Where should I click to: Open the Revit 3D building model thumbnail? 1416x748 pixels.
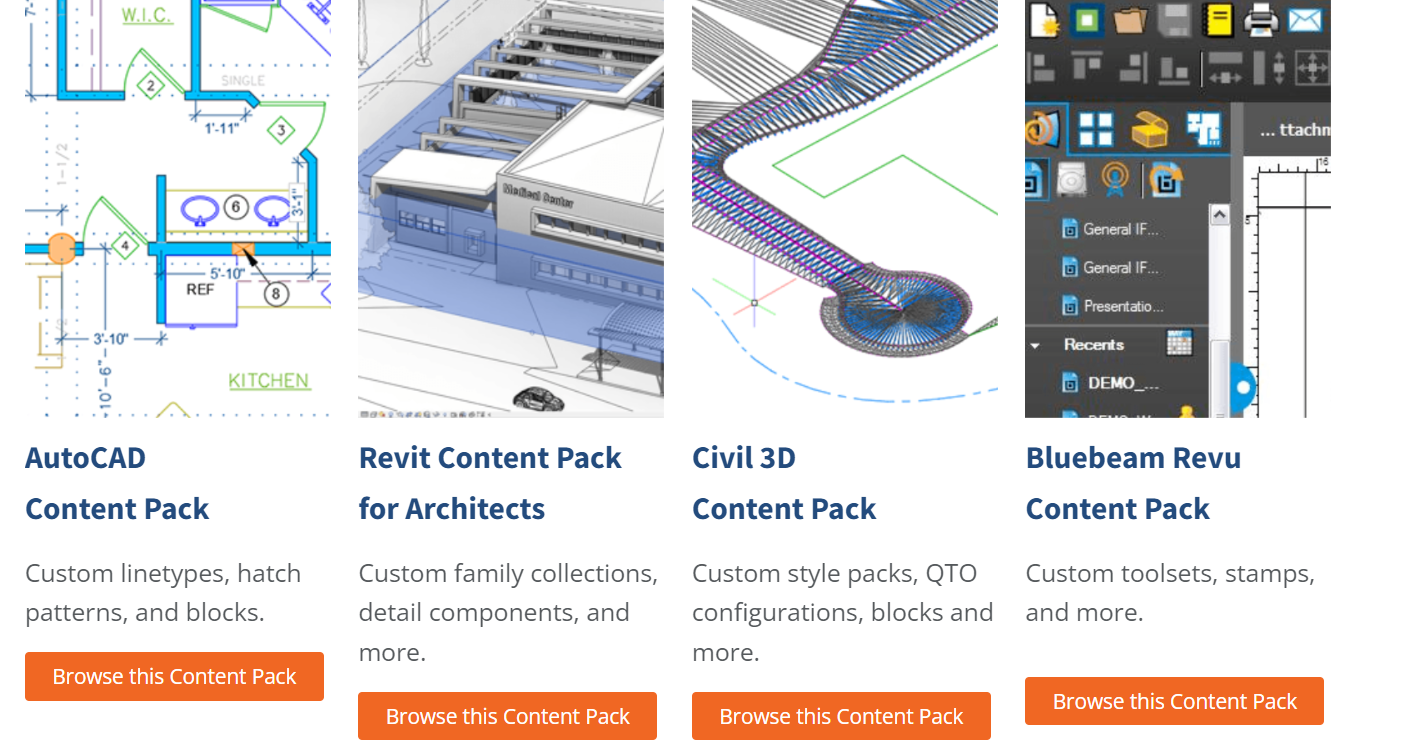pyautogui.click(x=511, y=208)
